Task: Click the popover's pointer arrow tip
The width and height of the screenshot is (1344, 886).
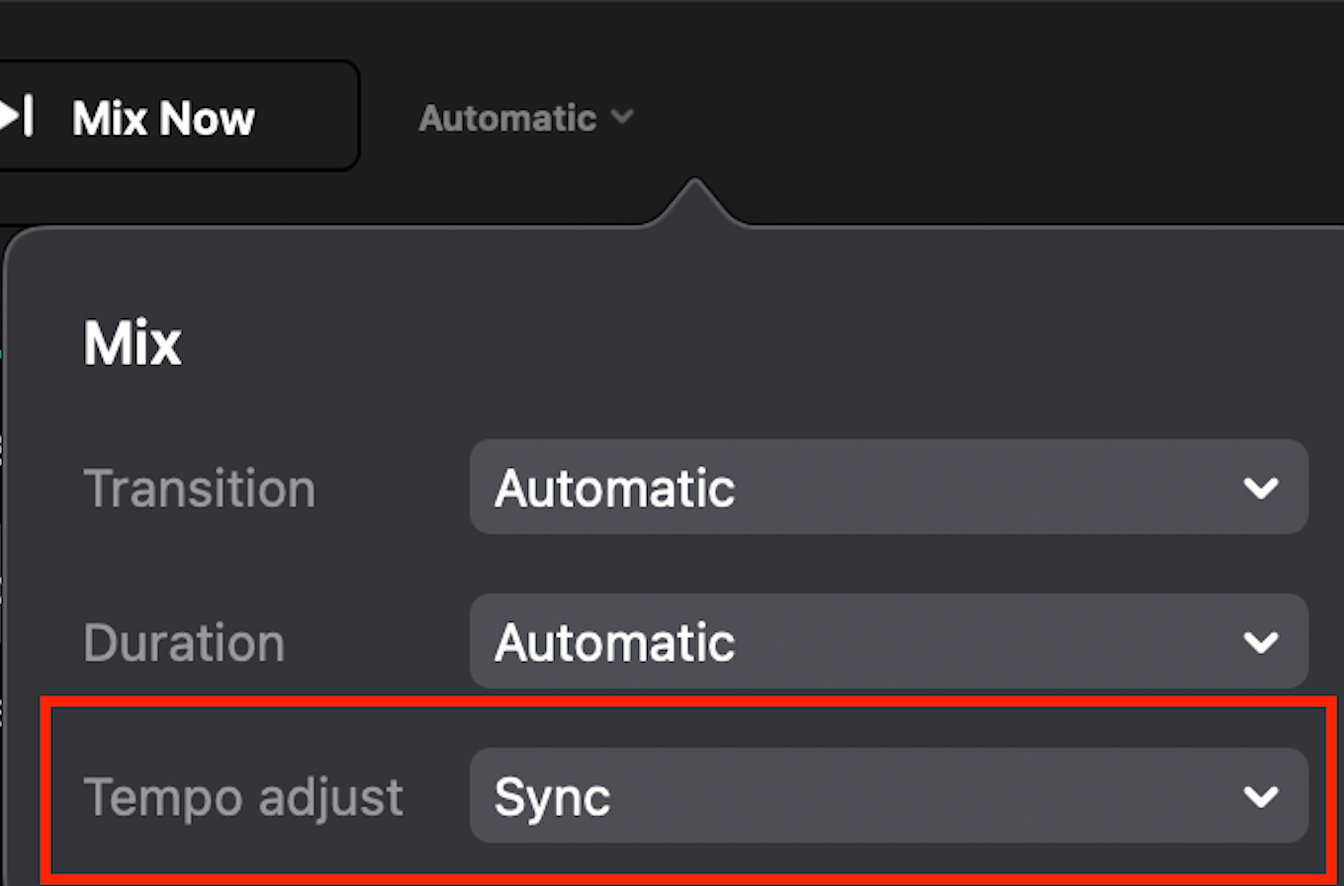Action: click(x=694, y=186)
